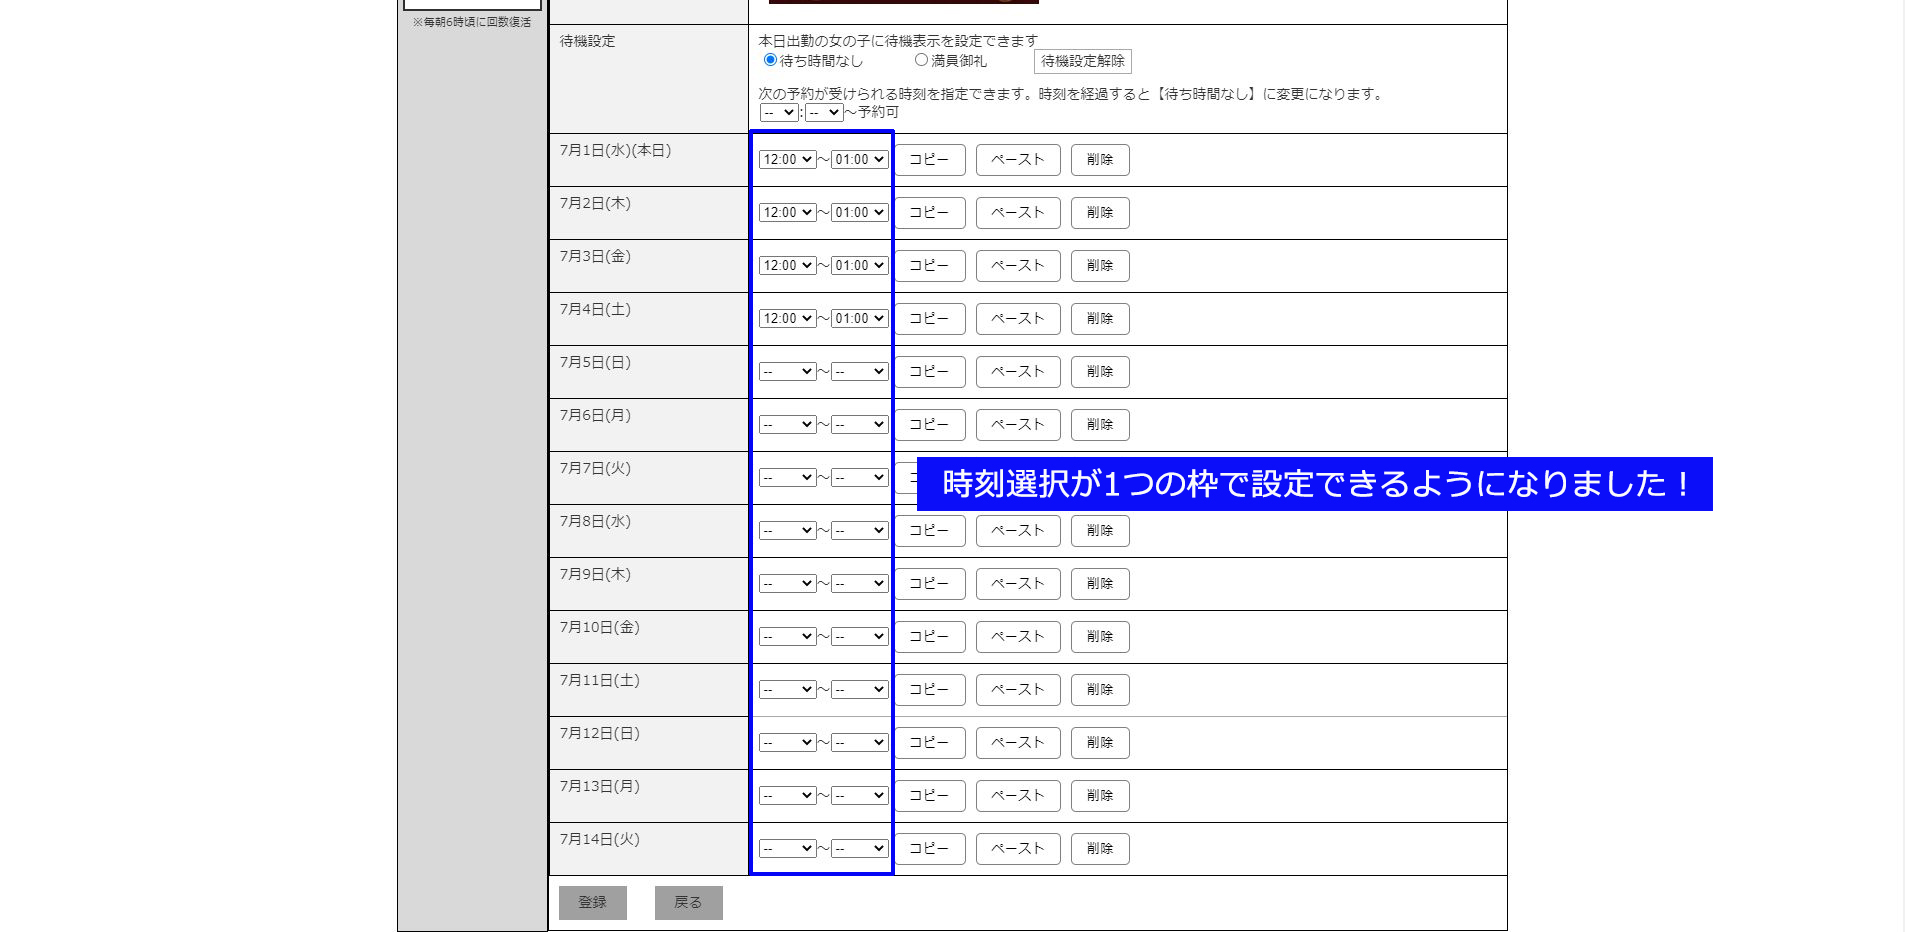Open the end time dropdown for 7月2日
This screenshot has width=1905, height=932.
tap(860, 212)
